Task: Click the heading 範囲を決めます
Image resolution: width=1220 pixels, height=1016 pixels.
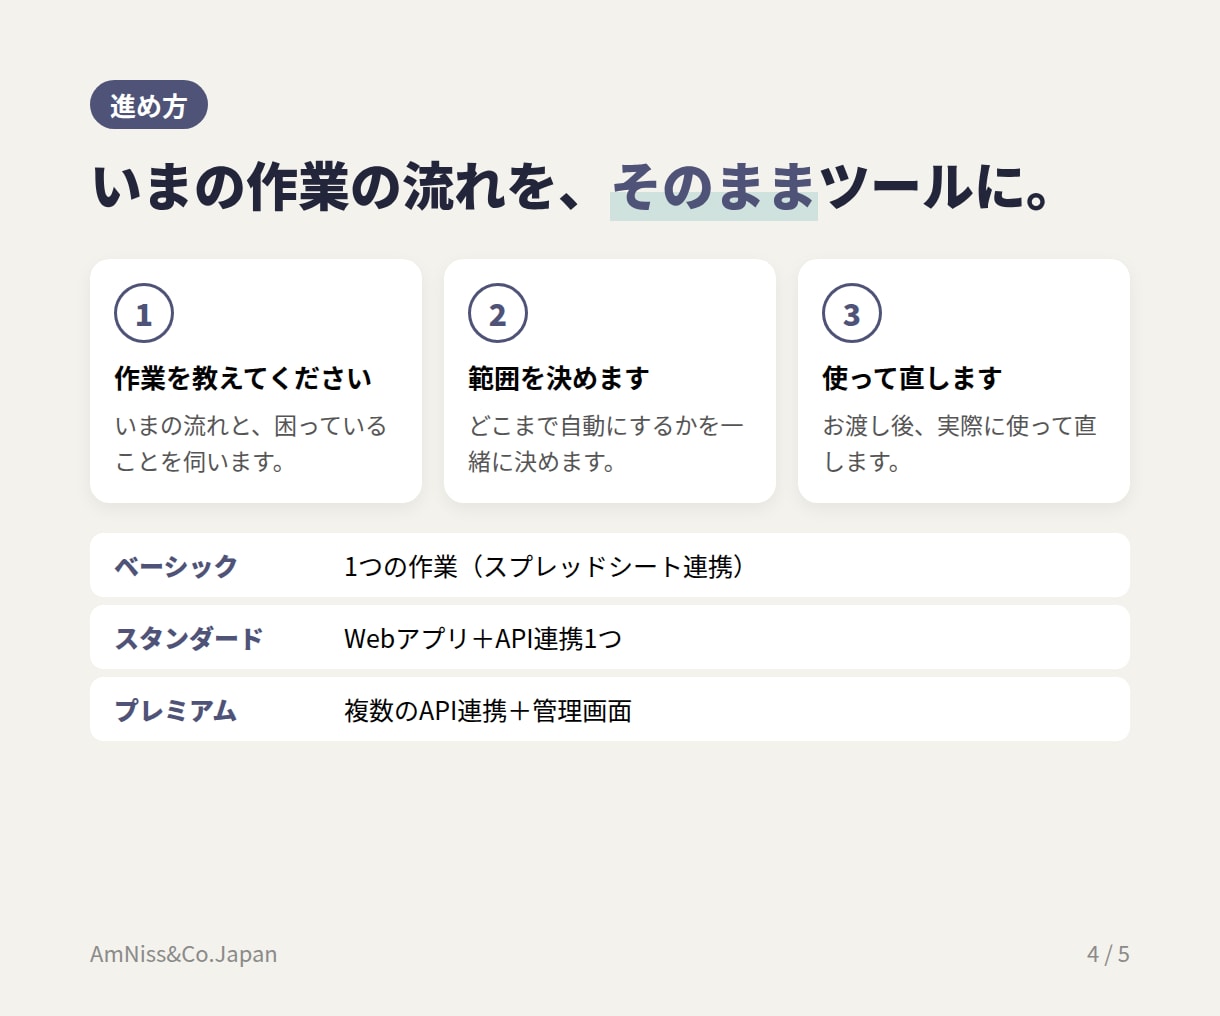Action: coord(559,378)
